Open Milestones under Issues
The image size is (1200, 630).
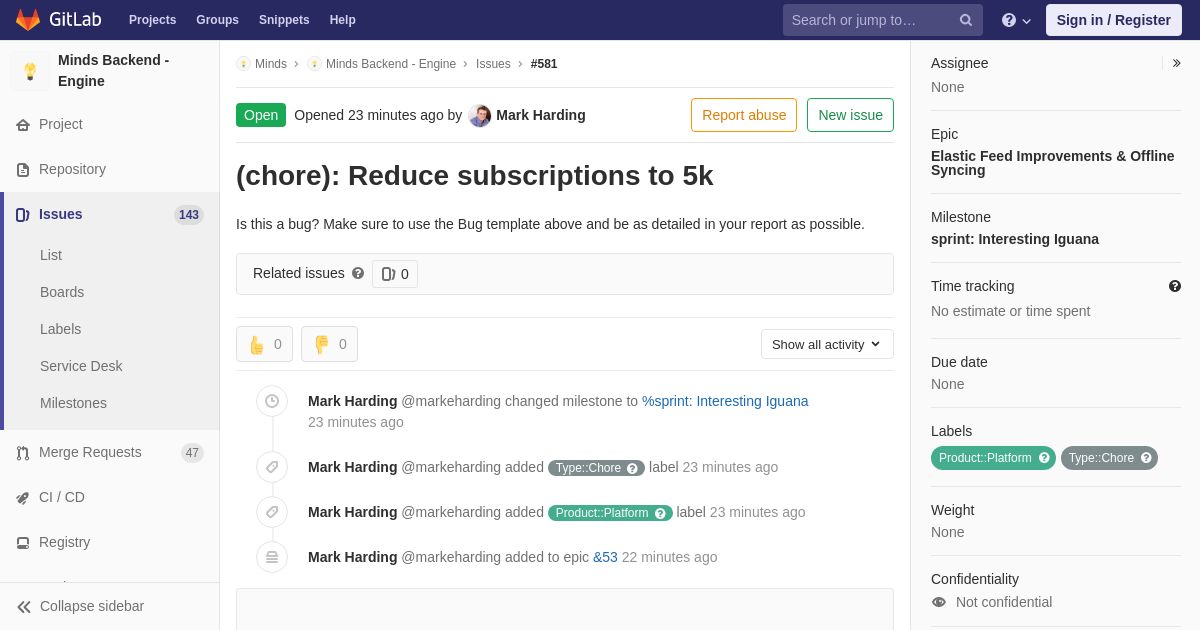[x=73, y=403]
